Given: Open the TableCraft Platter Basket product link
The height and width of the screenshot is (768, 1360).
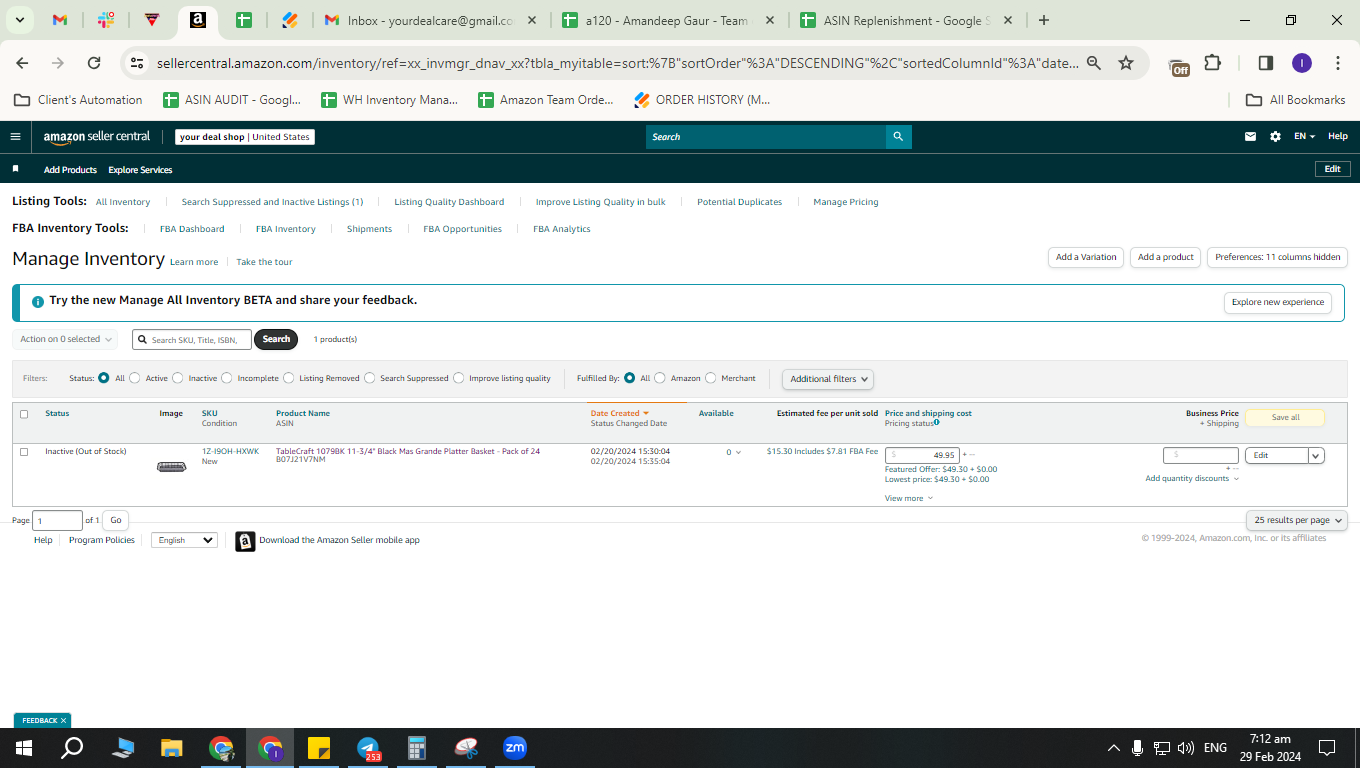Looking at the screenshot, I should click(408, 451).
